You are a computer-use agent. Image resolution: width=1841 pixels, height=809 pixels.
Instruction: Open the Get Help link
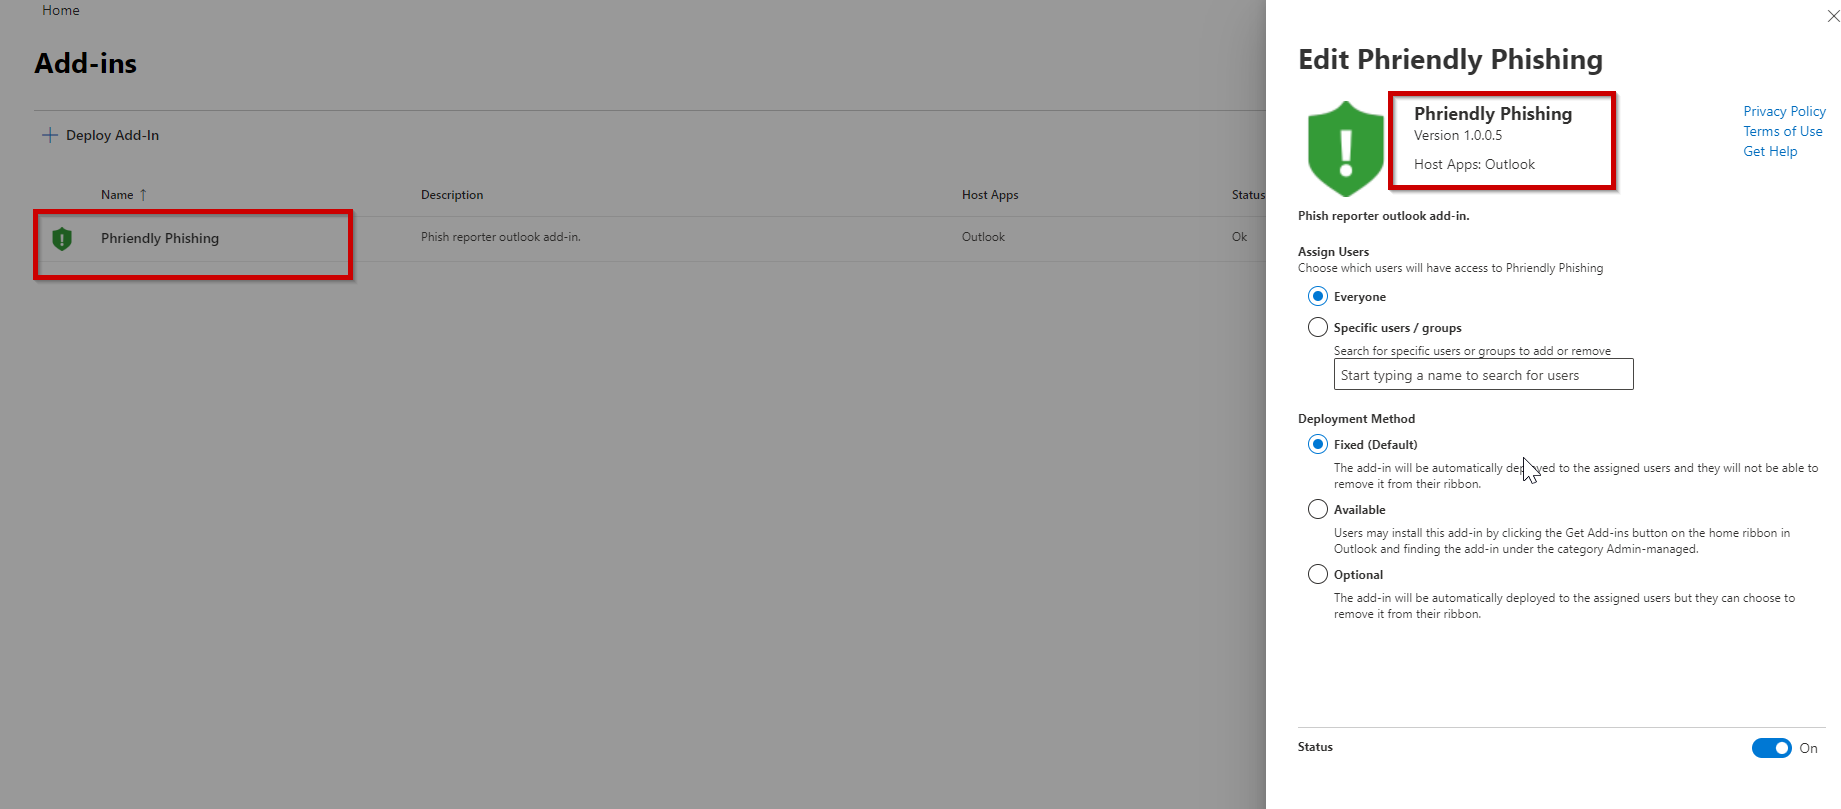1770,151
